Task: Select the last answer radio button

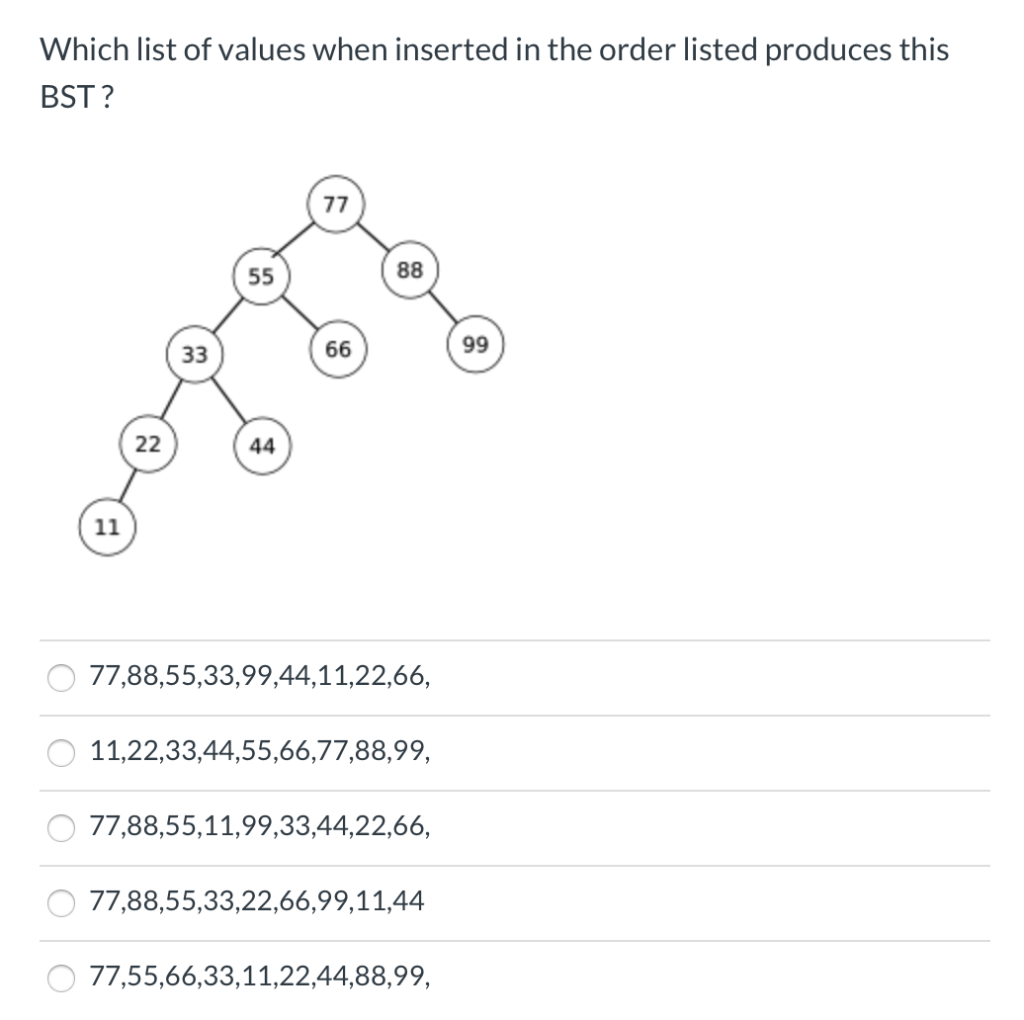Action: click(x=60, y=977)
